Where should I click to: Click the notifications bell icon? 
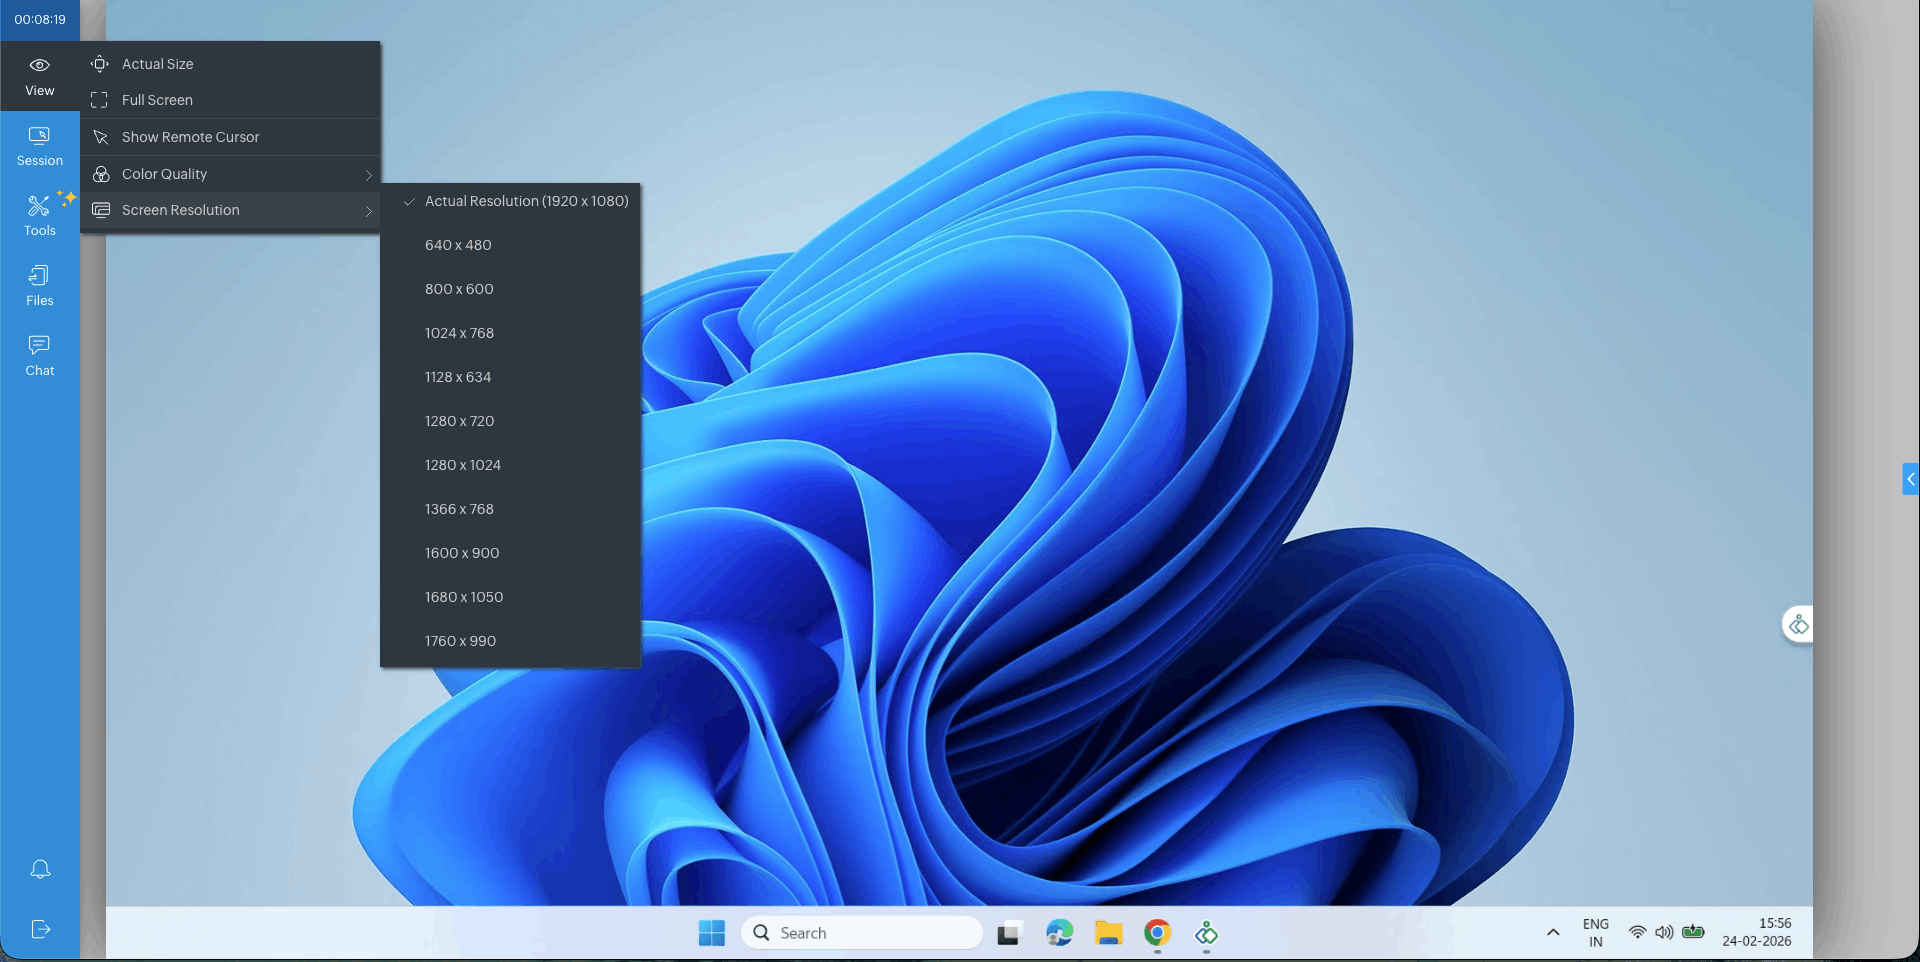40,869
